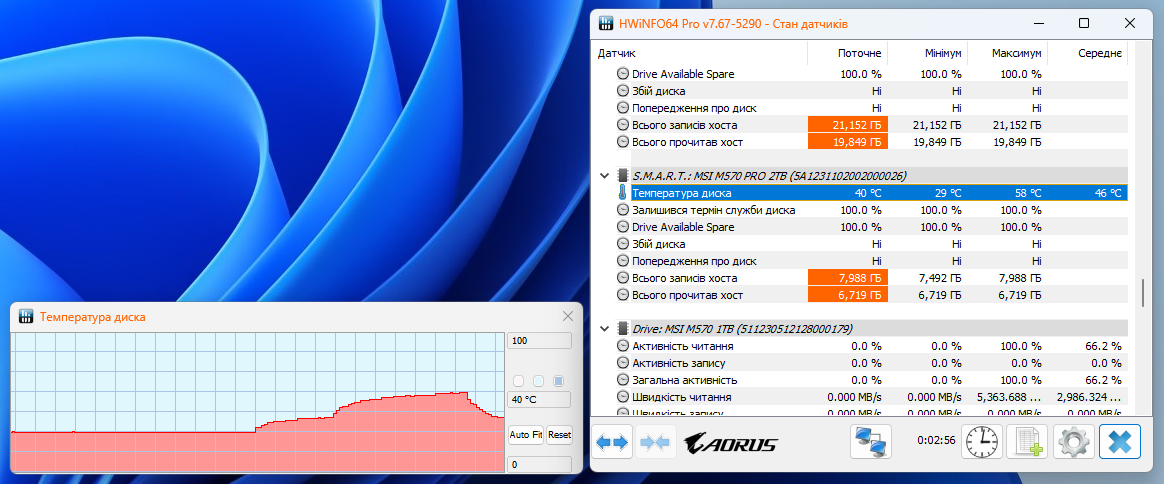Image resolution: width=1164 pixels, height=484 pixels.
Task: Start logging with the sheet-plus icon
Action: [x=1028, y=442]
